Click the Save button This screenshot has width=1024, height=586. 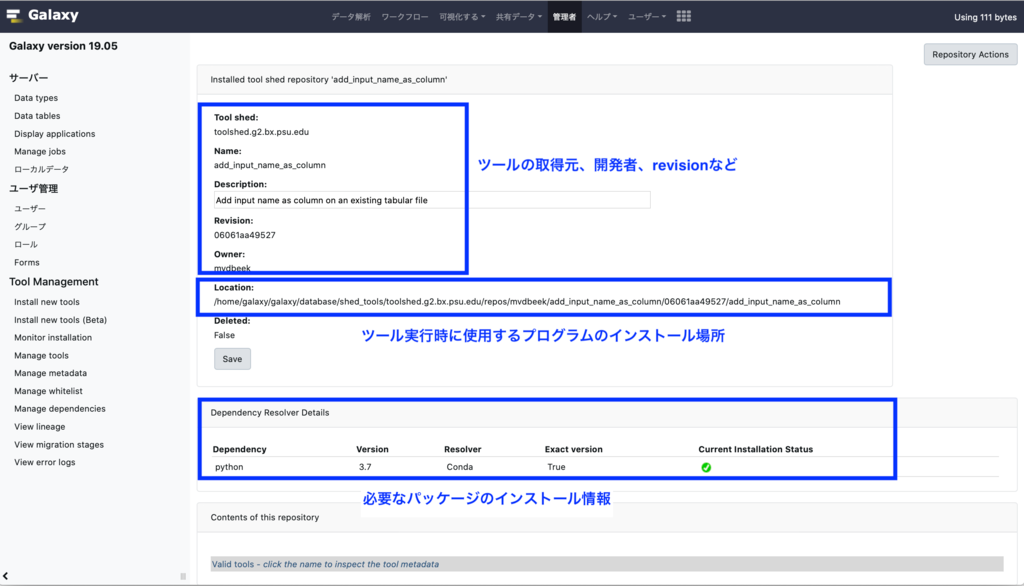[x=232, y=359]
